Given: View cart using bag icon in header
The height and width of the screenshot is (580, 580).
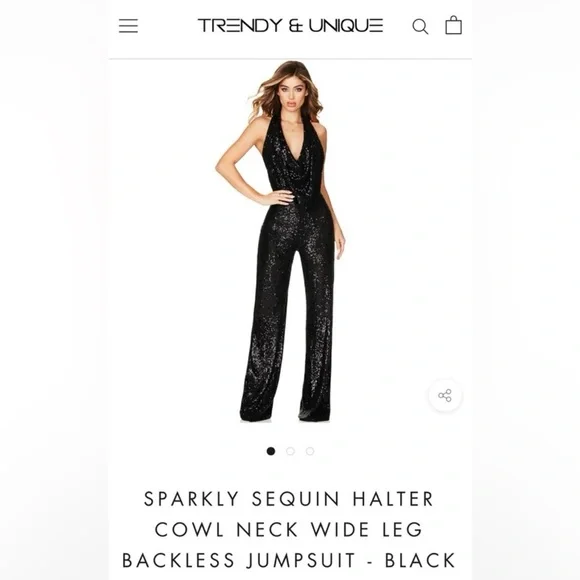Looking at the screenshot, I should [x=453, y=25].
